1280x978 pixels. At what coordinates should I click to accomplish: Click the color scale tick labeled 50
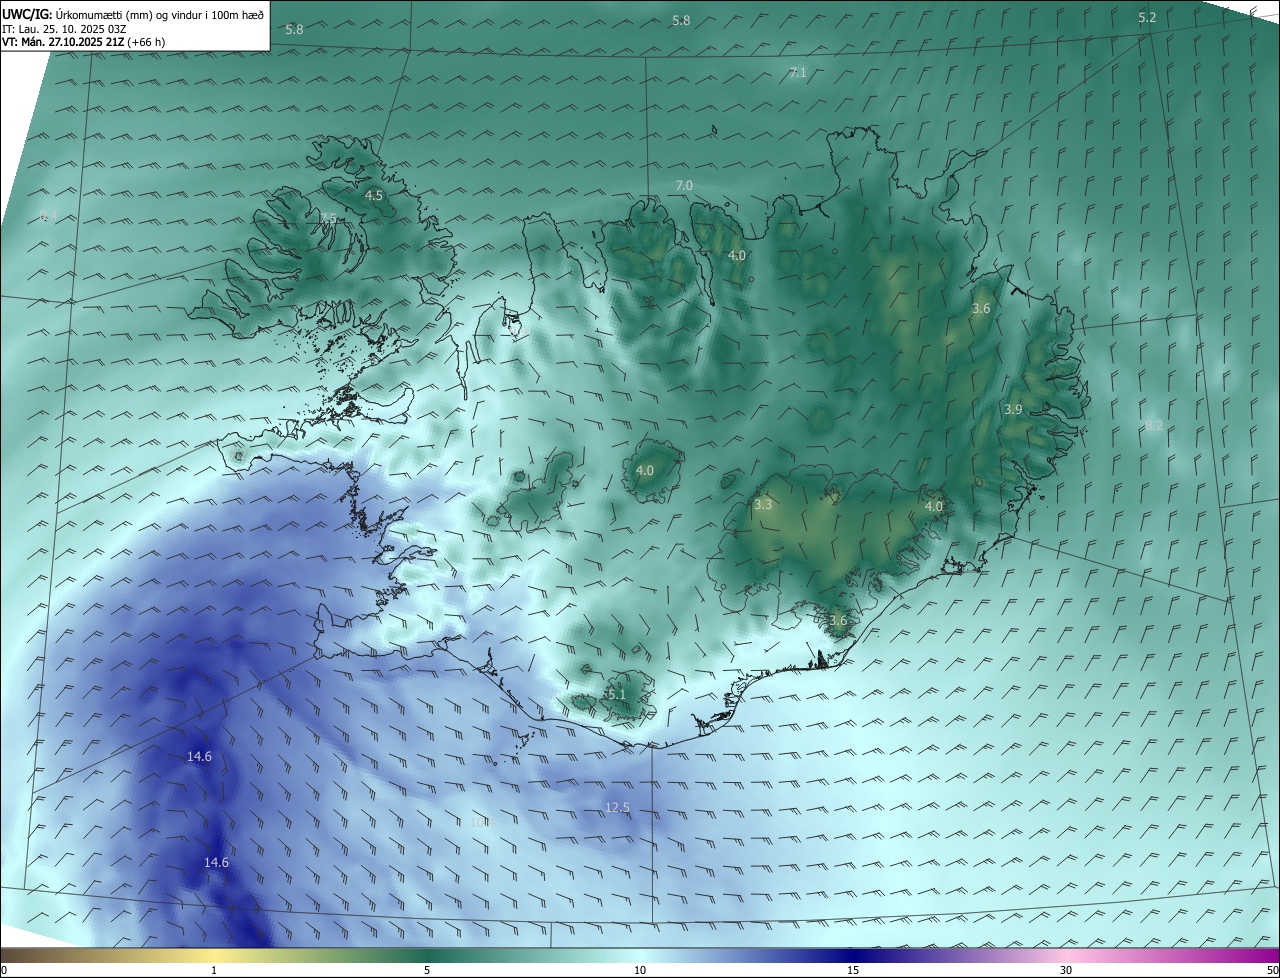(1272, 970)
